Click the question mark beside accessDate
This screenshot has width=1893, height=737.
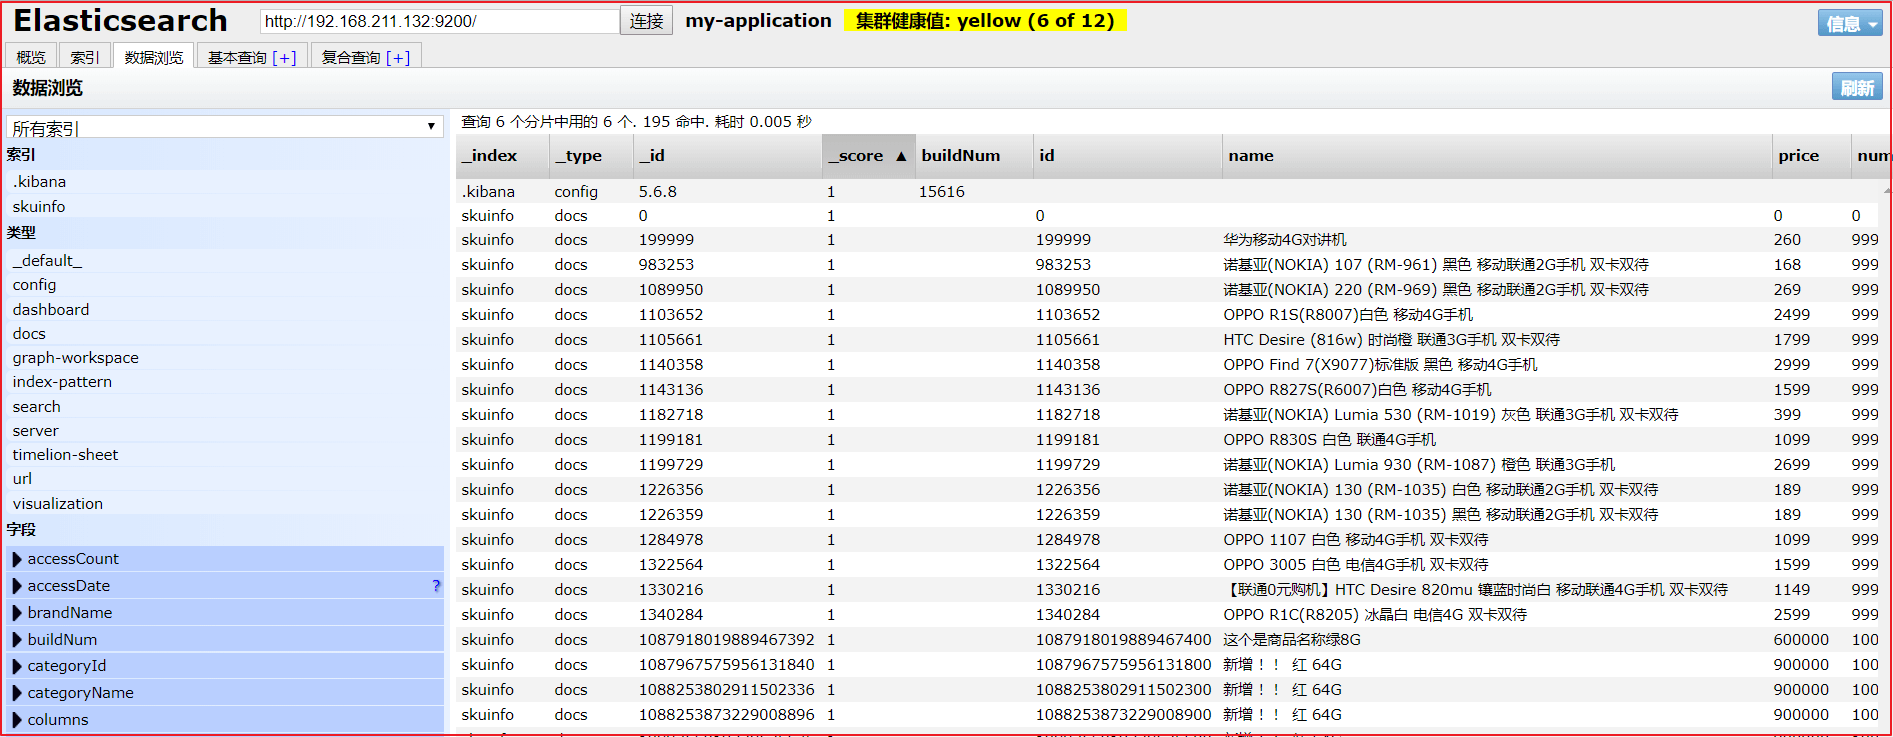[436, 586]
